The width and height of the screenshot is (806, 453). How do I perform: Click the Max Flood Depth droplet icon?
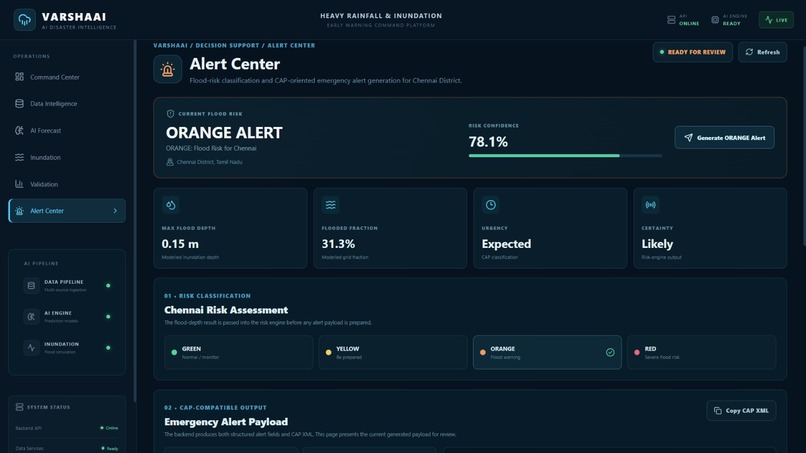pos(171,205)
